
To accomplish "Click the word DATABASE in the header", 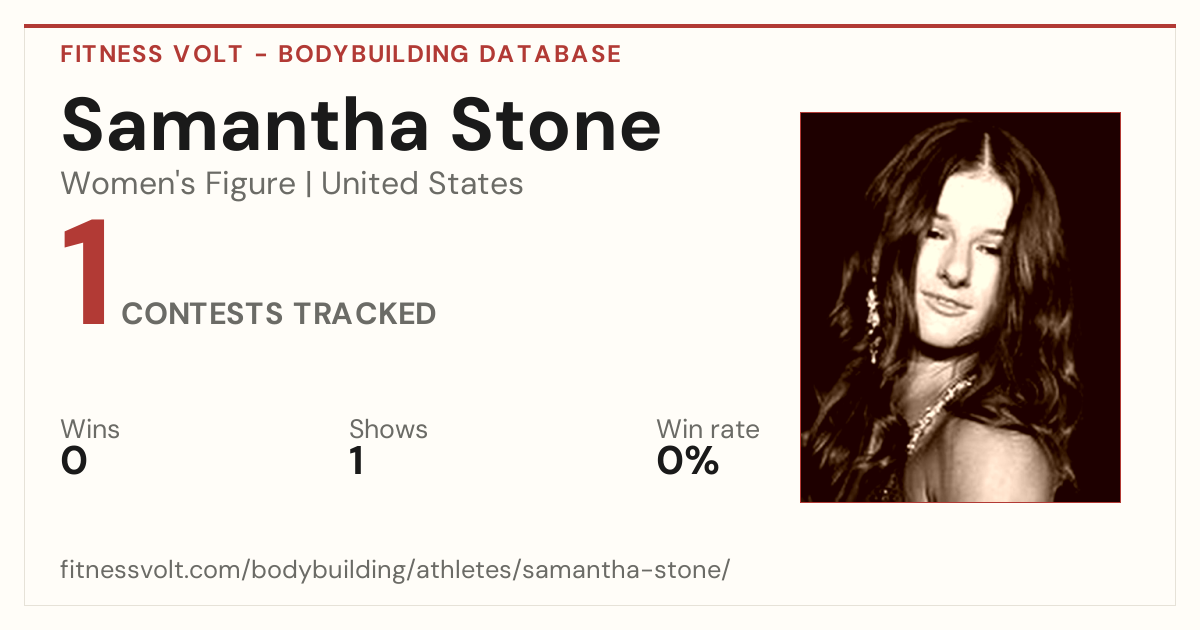I will (550, 54).
